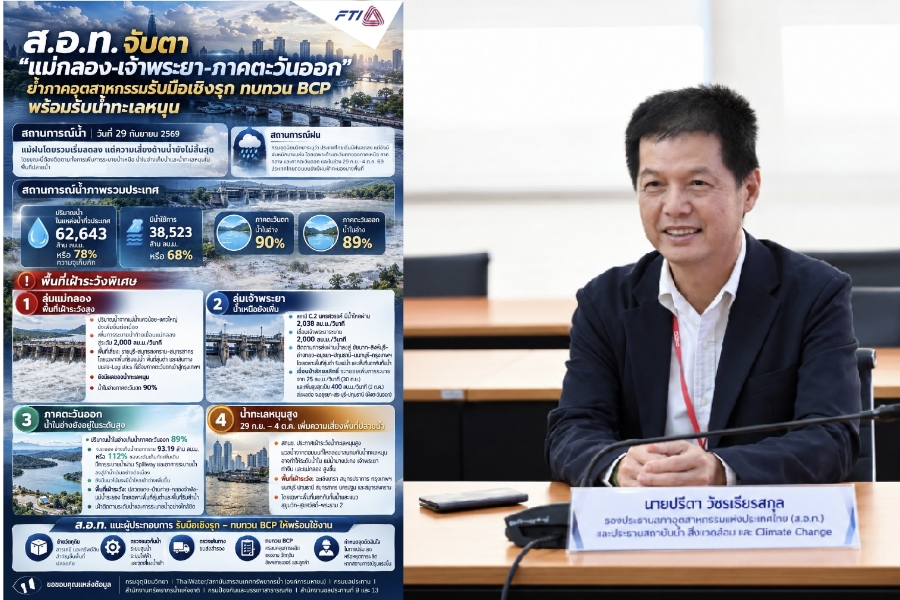Click the "ขอขอบคุณแหล่งข้อมูล" credit label
900x600 pixels.
79,584
